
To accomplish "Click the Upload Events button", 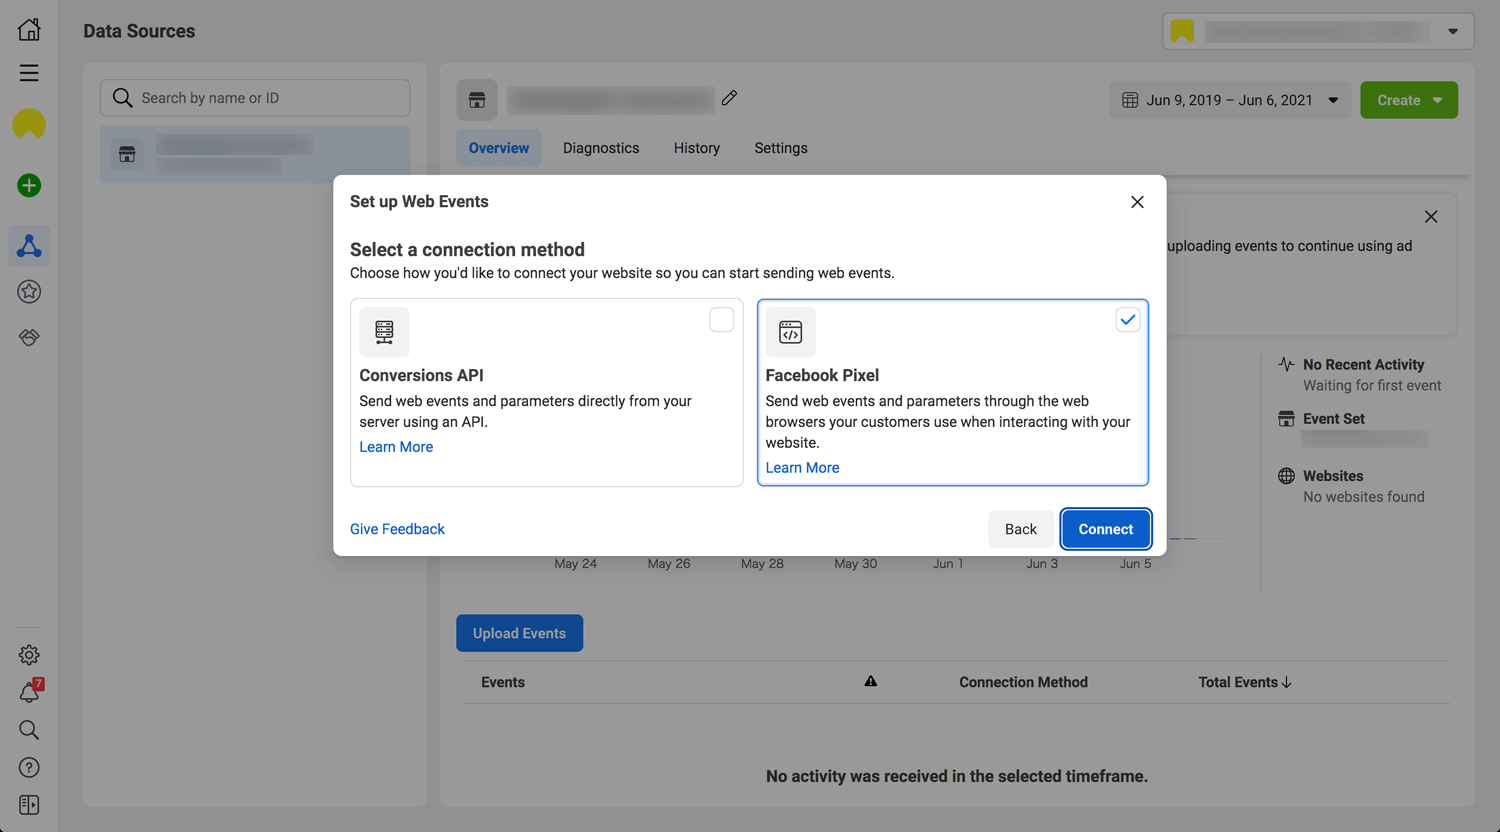I will click(x=520, y=633).
